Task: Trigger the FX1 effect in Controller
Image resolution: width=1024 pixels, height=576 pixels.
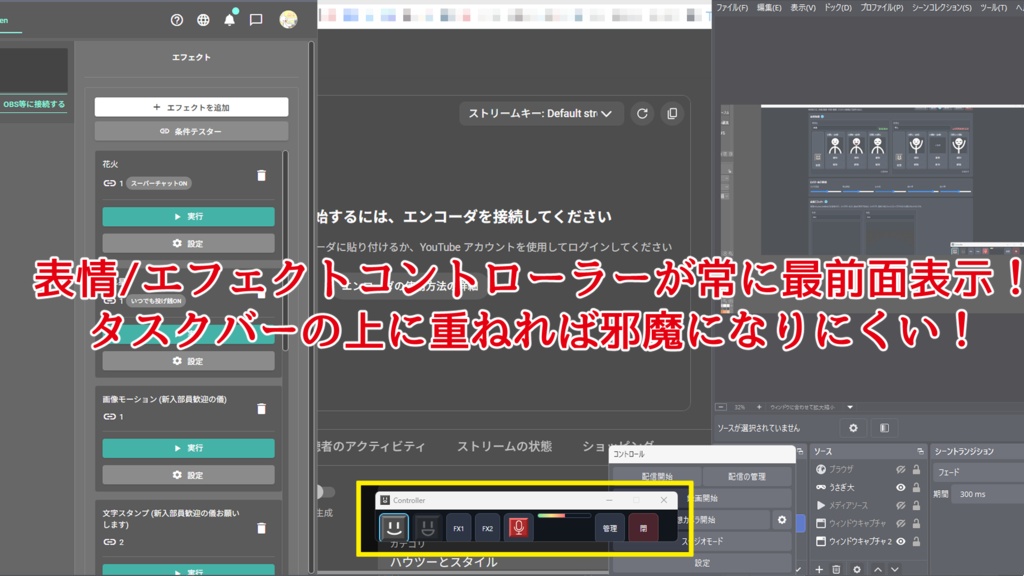Action: click(x=458, y=528)
